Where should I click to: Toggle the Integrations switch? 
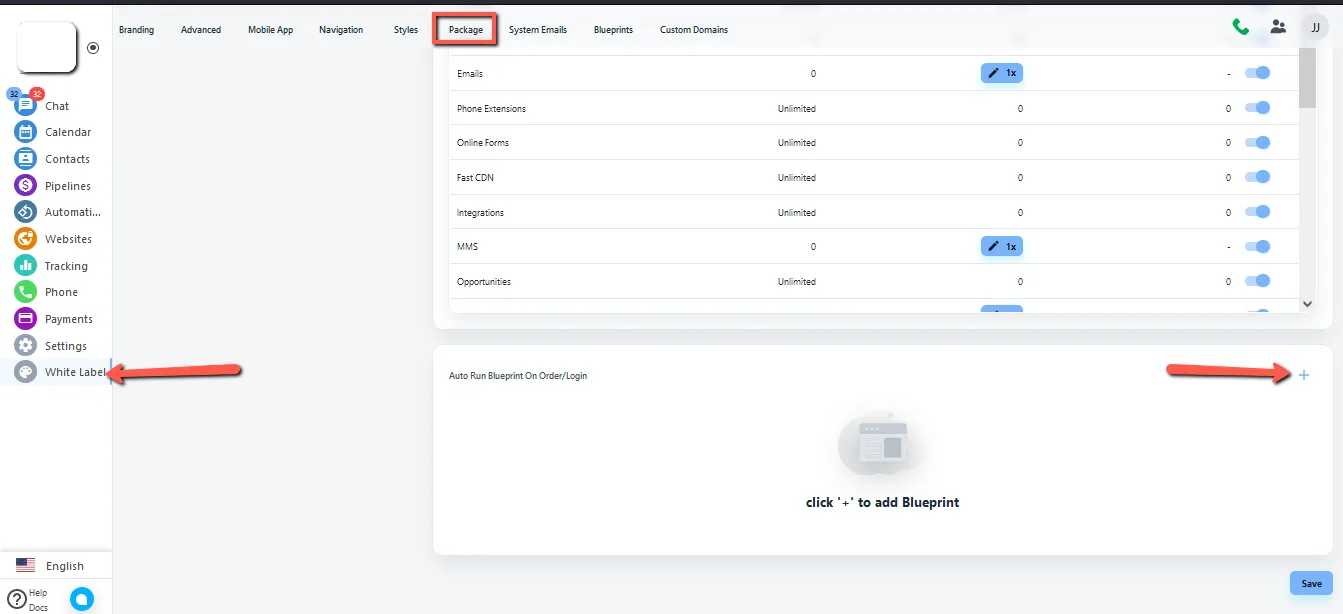(x=1257, y=212)
